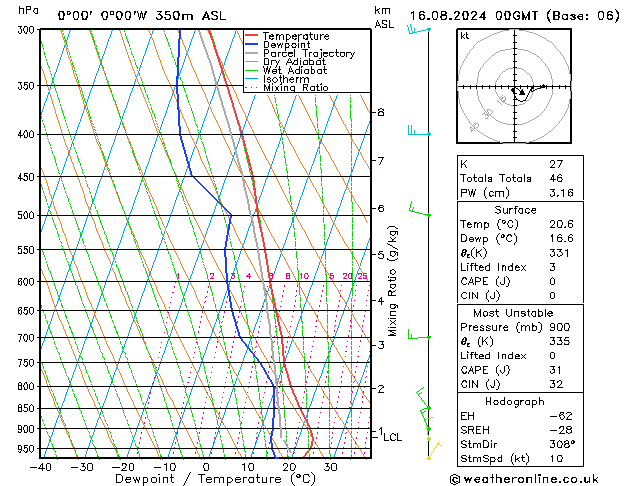This screenshot has height=486, width=629.
Task: Click the Pressure (mb) value '900'
Action: click(x=560, y=327)
